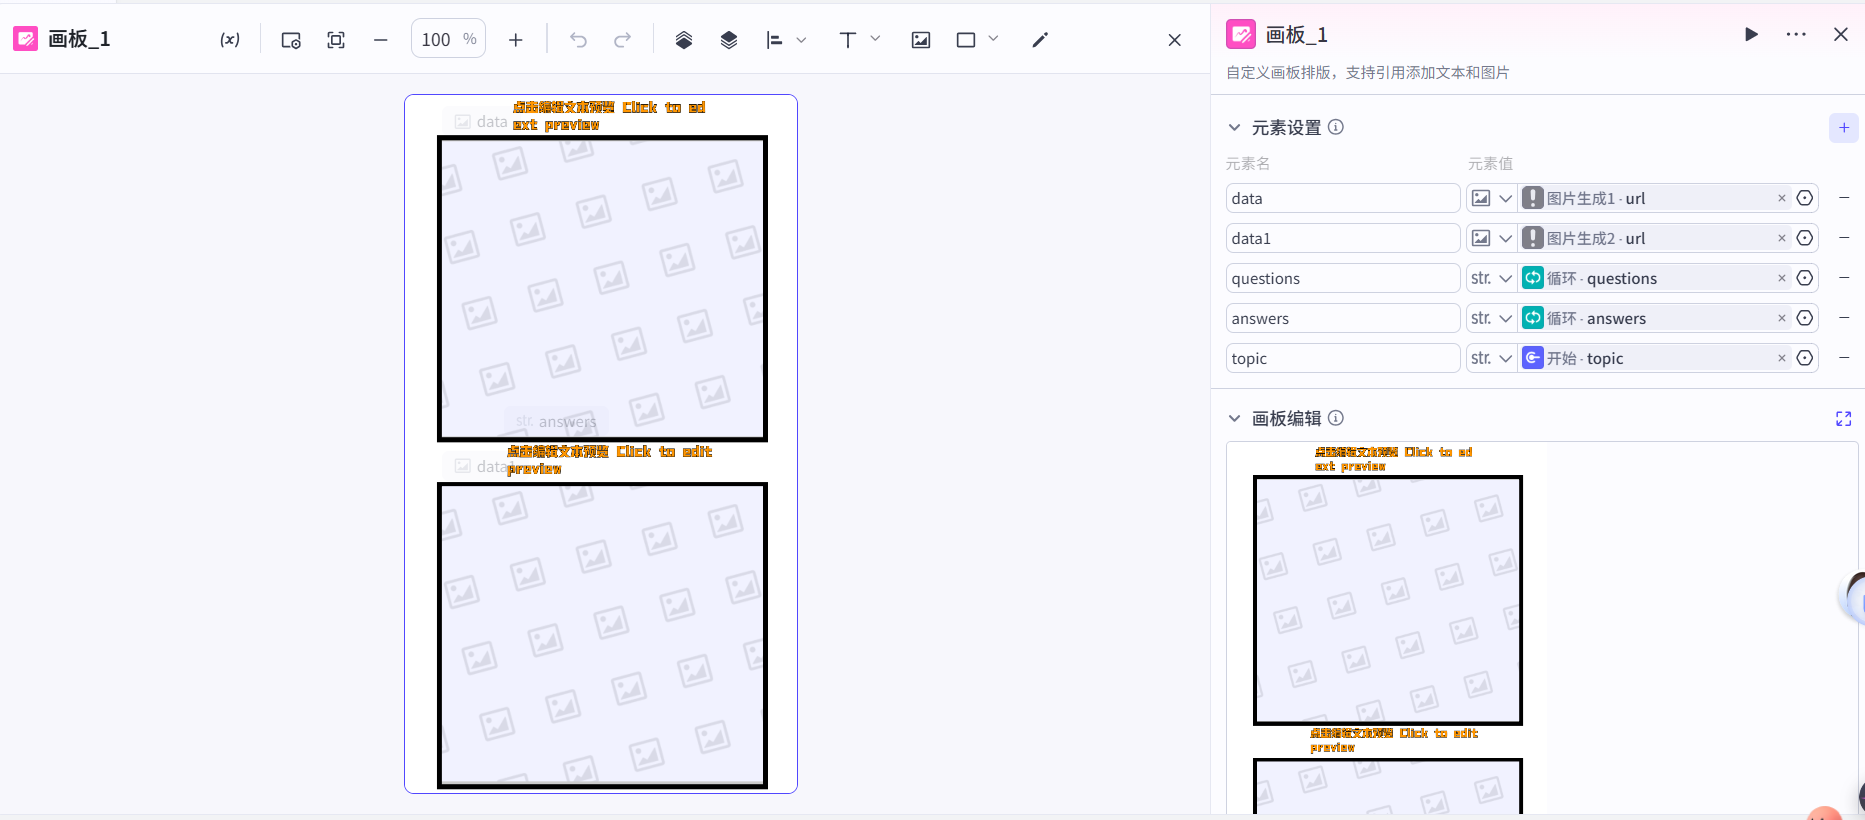
Task: Clear the 循环 · questions value
Action: click(x=1782, y=278)
